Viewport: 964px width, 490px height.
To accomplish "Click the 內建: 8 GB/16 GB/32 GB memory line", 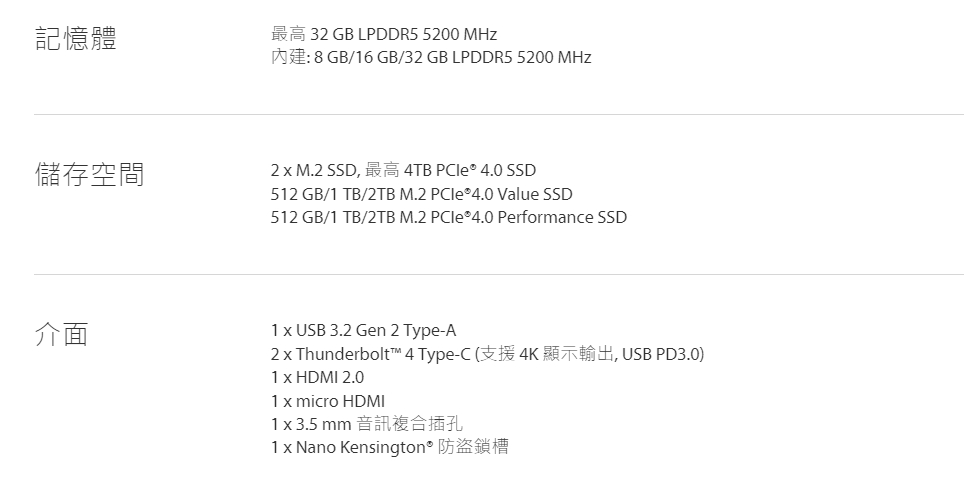I will [431, 57].
